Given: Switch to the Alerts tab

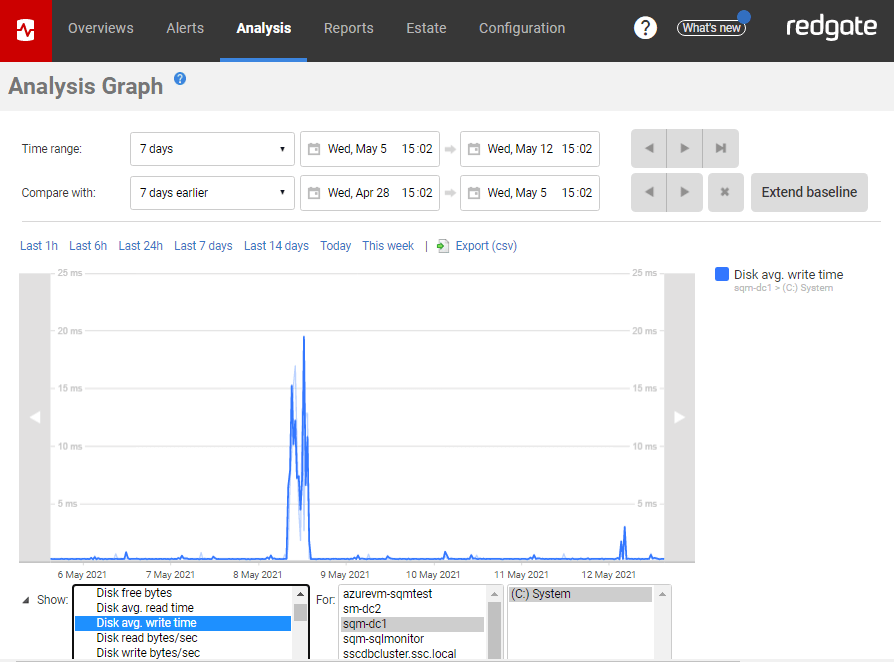Looking at the screenshot, I should point(185,28).
